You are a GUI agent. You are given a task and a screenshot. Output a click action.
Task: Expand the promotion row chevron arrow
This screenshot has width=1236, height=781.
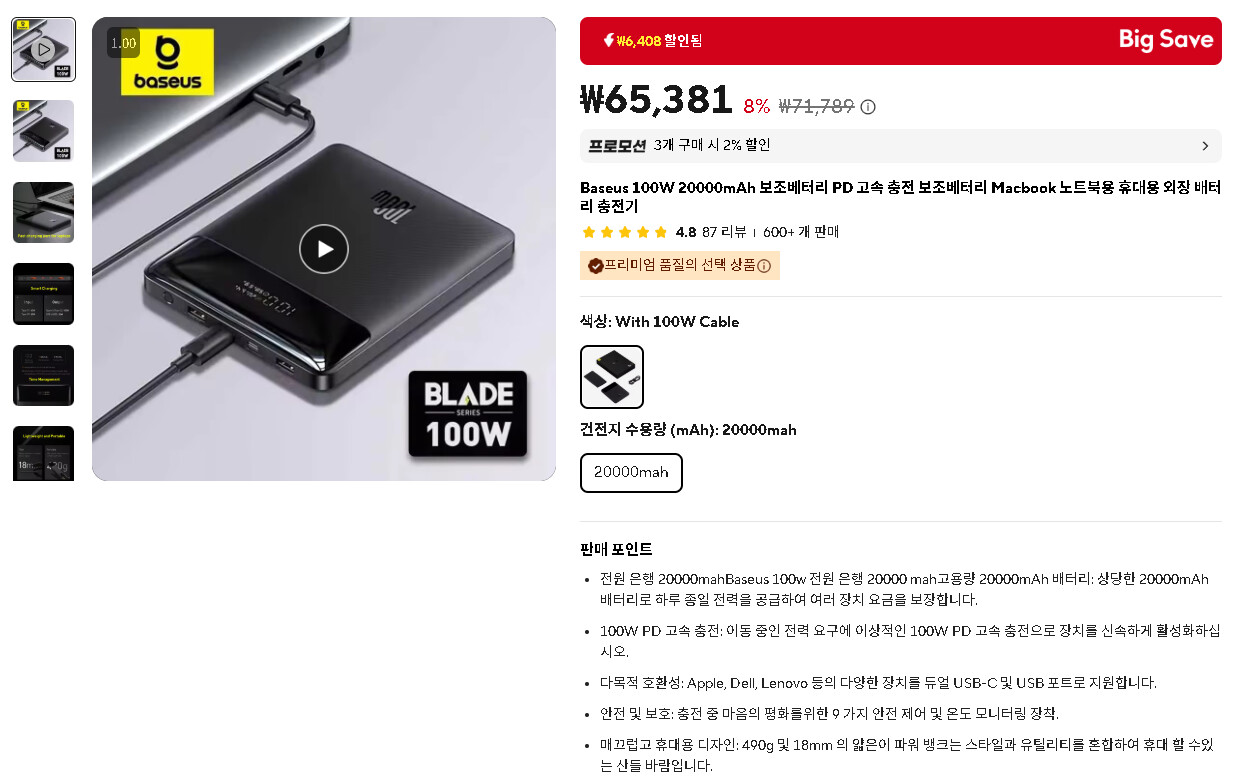1205,146
